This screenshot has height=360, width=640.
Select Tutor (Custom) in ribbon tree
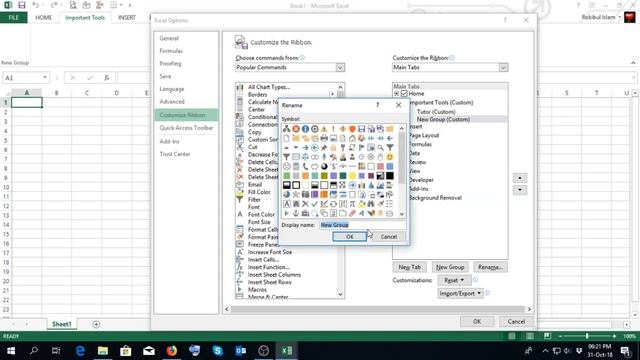[436, 111]
